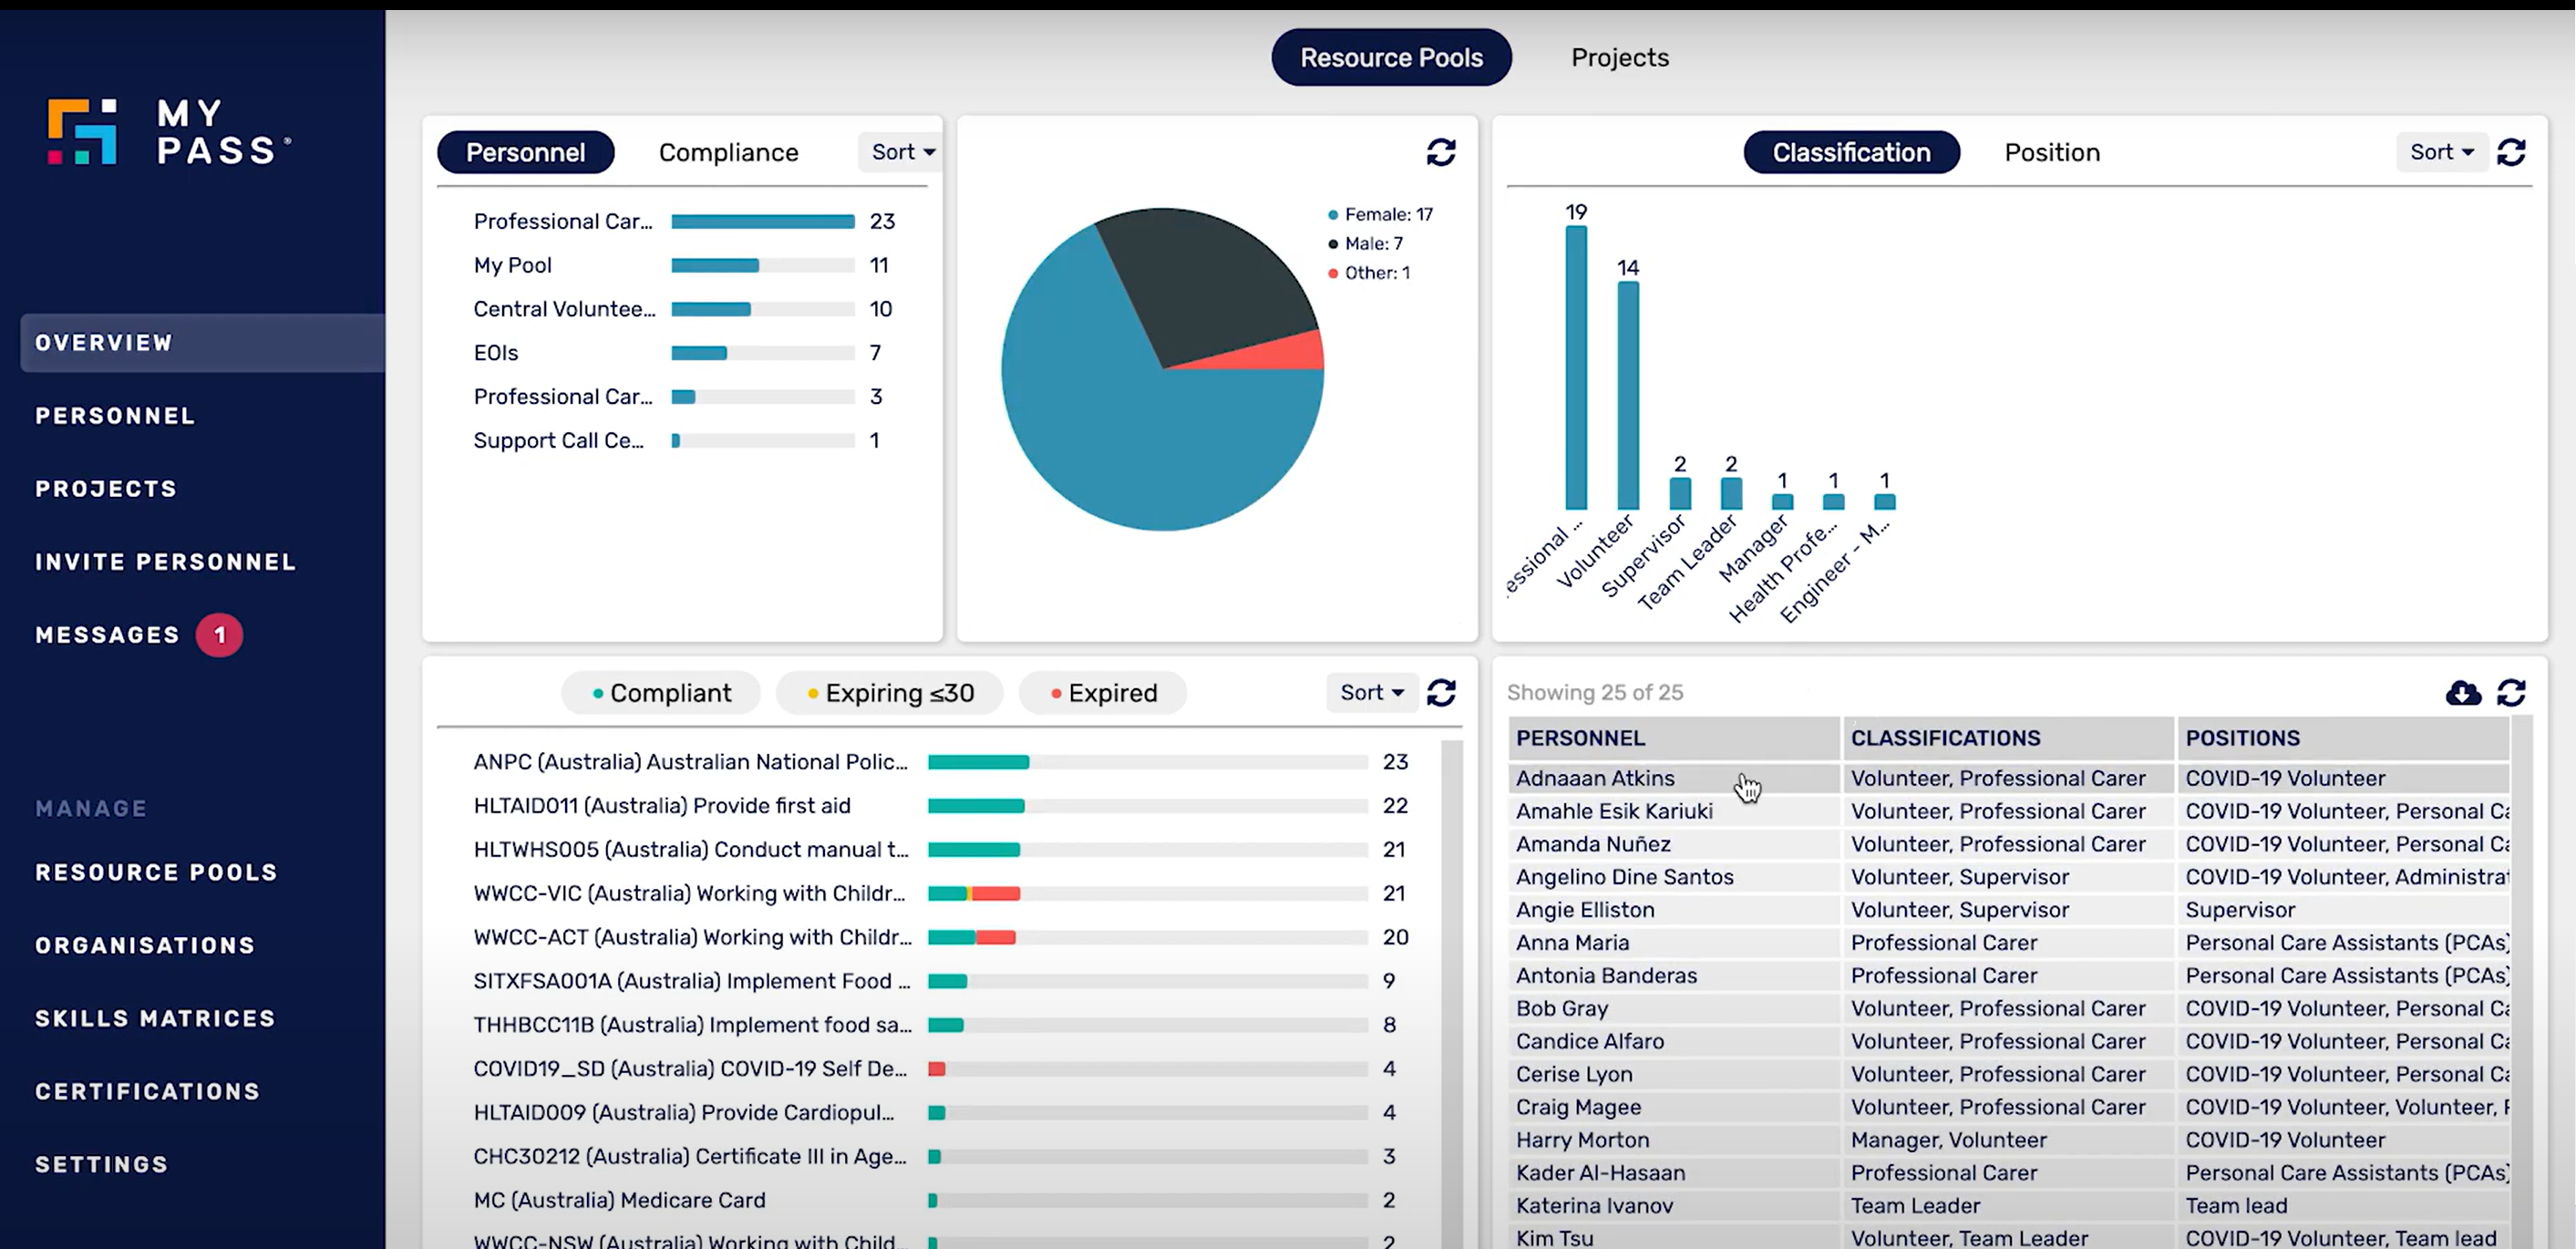Open the Sort dropdown in the resource pools panel
The height and width of the screenshot is (1249, 2576).
coord(898,152)
